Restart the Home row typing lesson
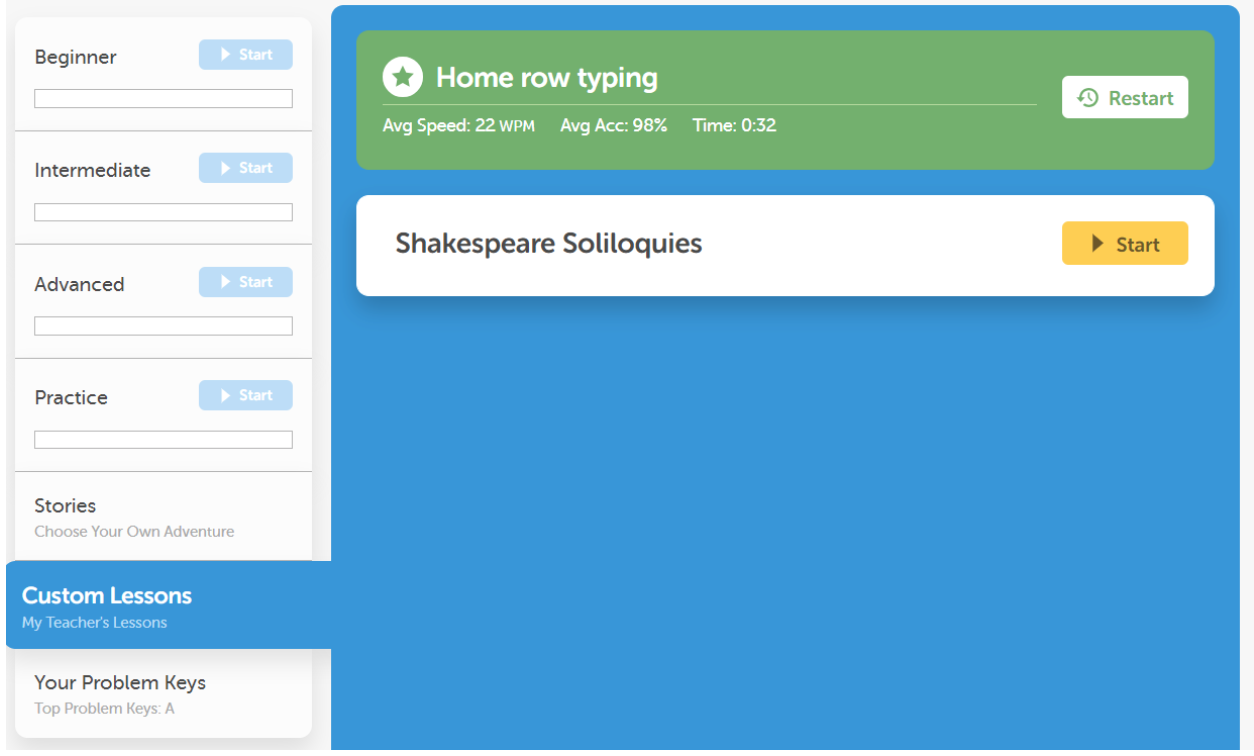The image size is (1254, 756). click(x=1124, y=97)
